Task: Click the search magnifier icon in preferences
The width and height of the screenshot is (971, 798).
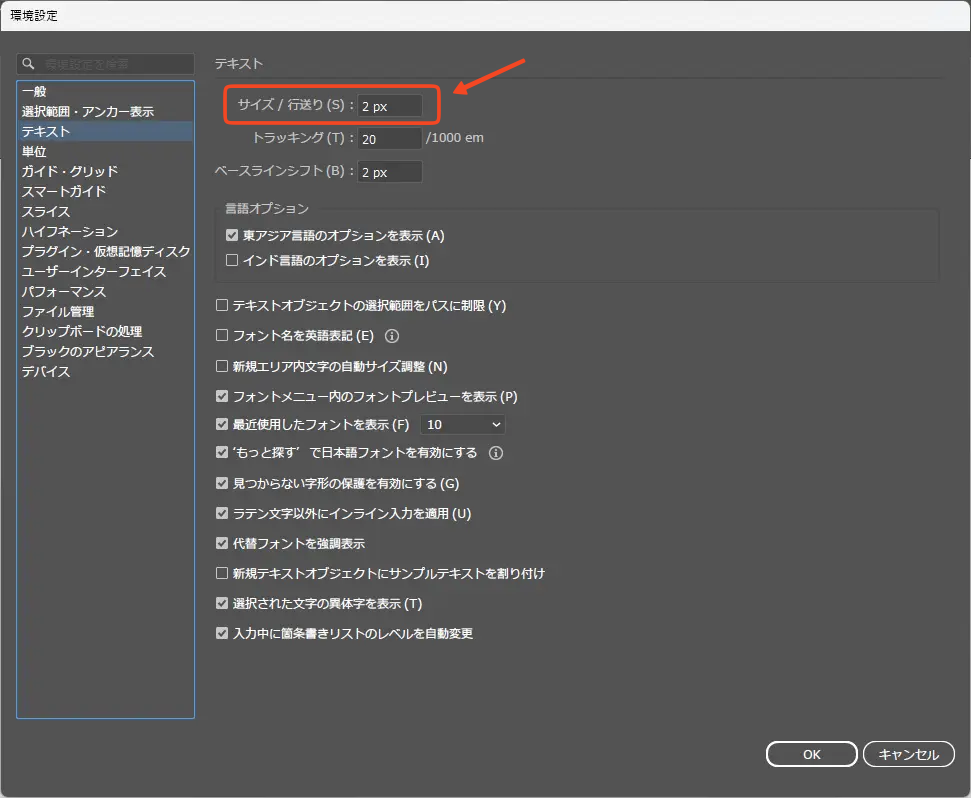Action: tap(29, 64)
